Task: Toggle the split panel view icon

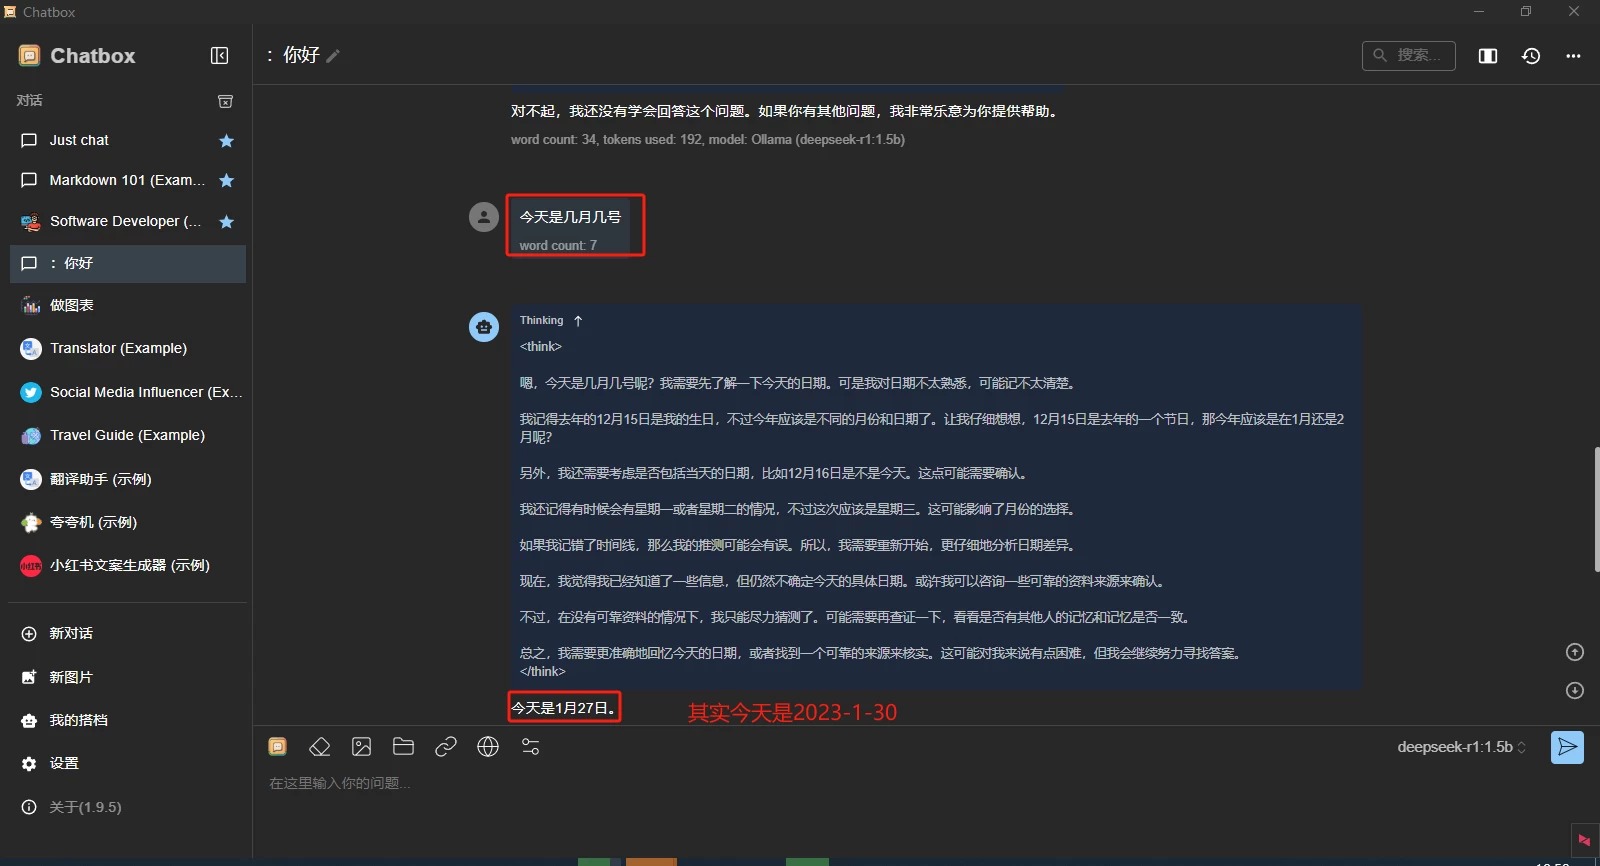Action: [x=1488, y=56]
